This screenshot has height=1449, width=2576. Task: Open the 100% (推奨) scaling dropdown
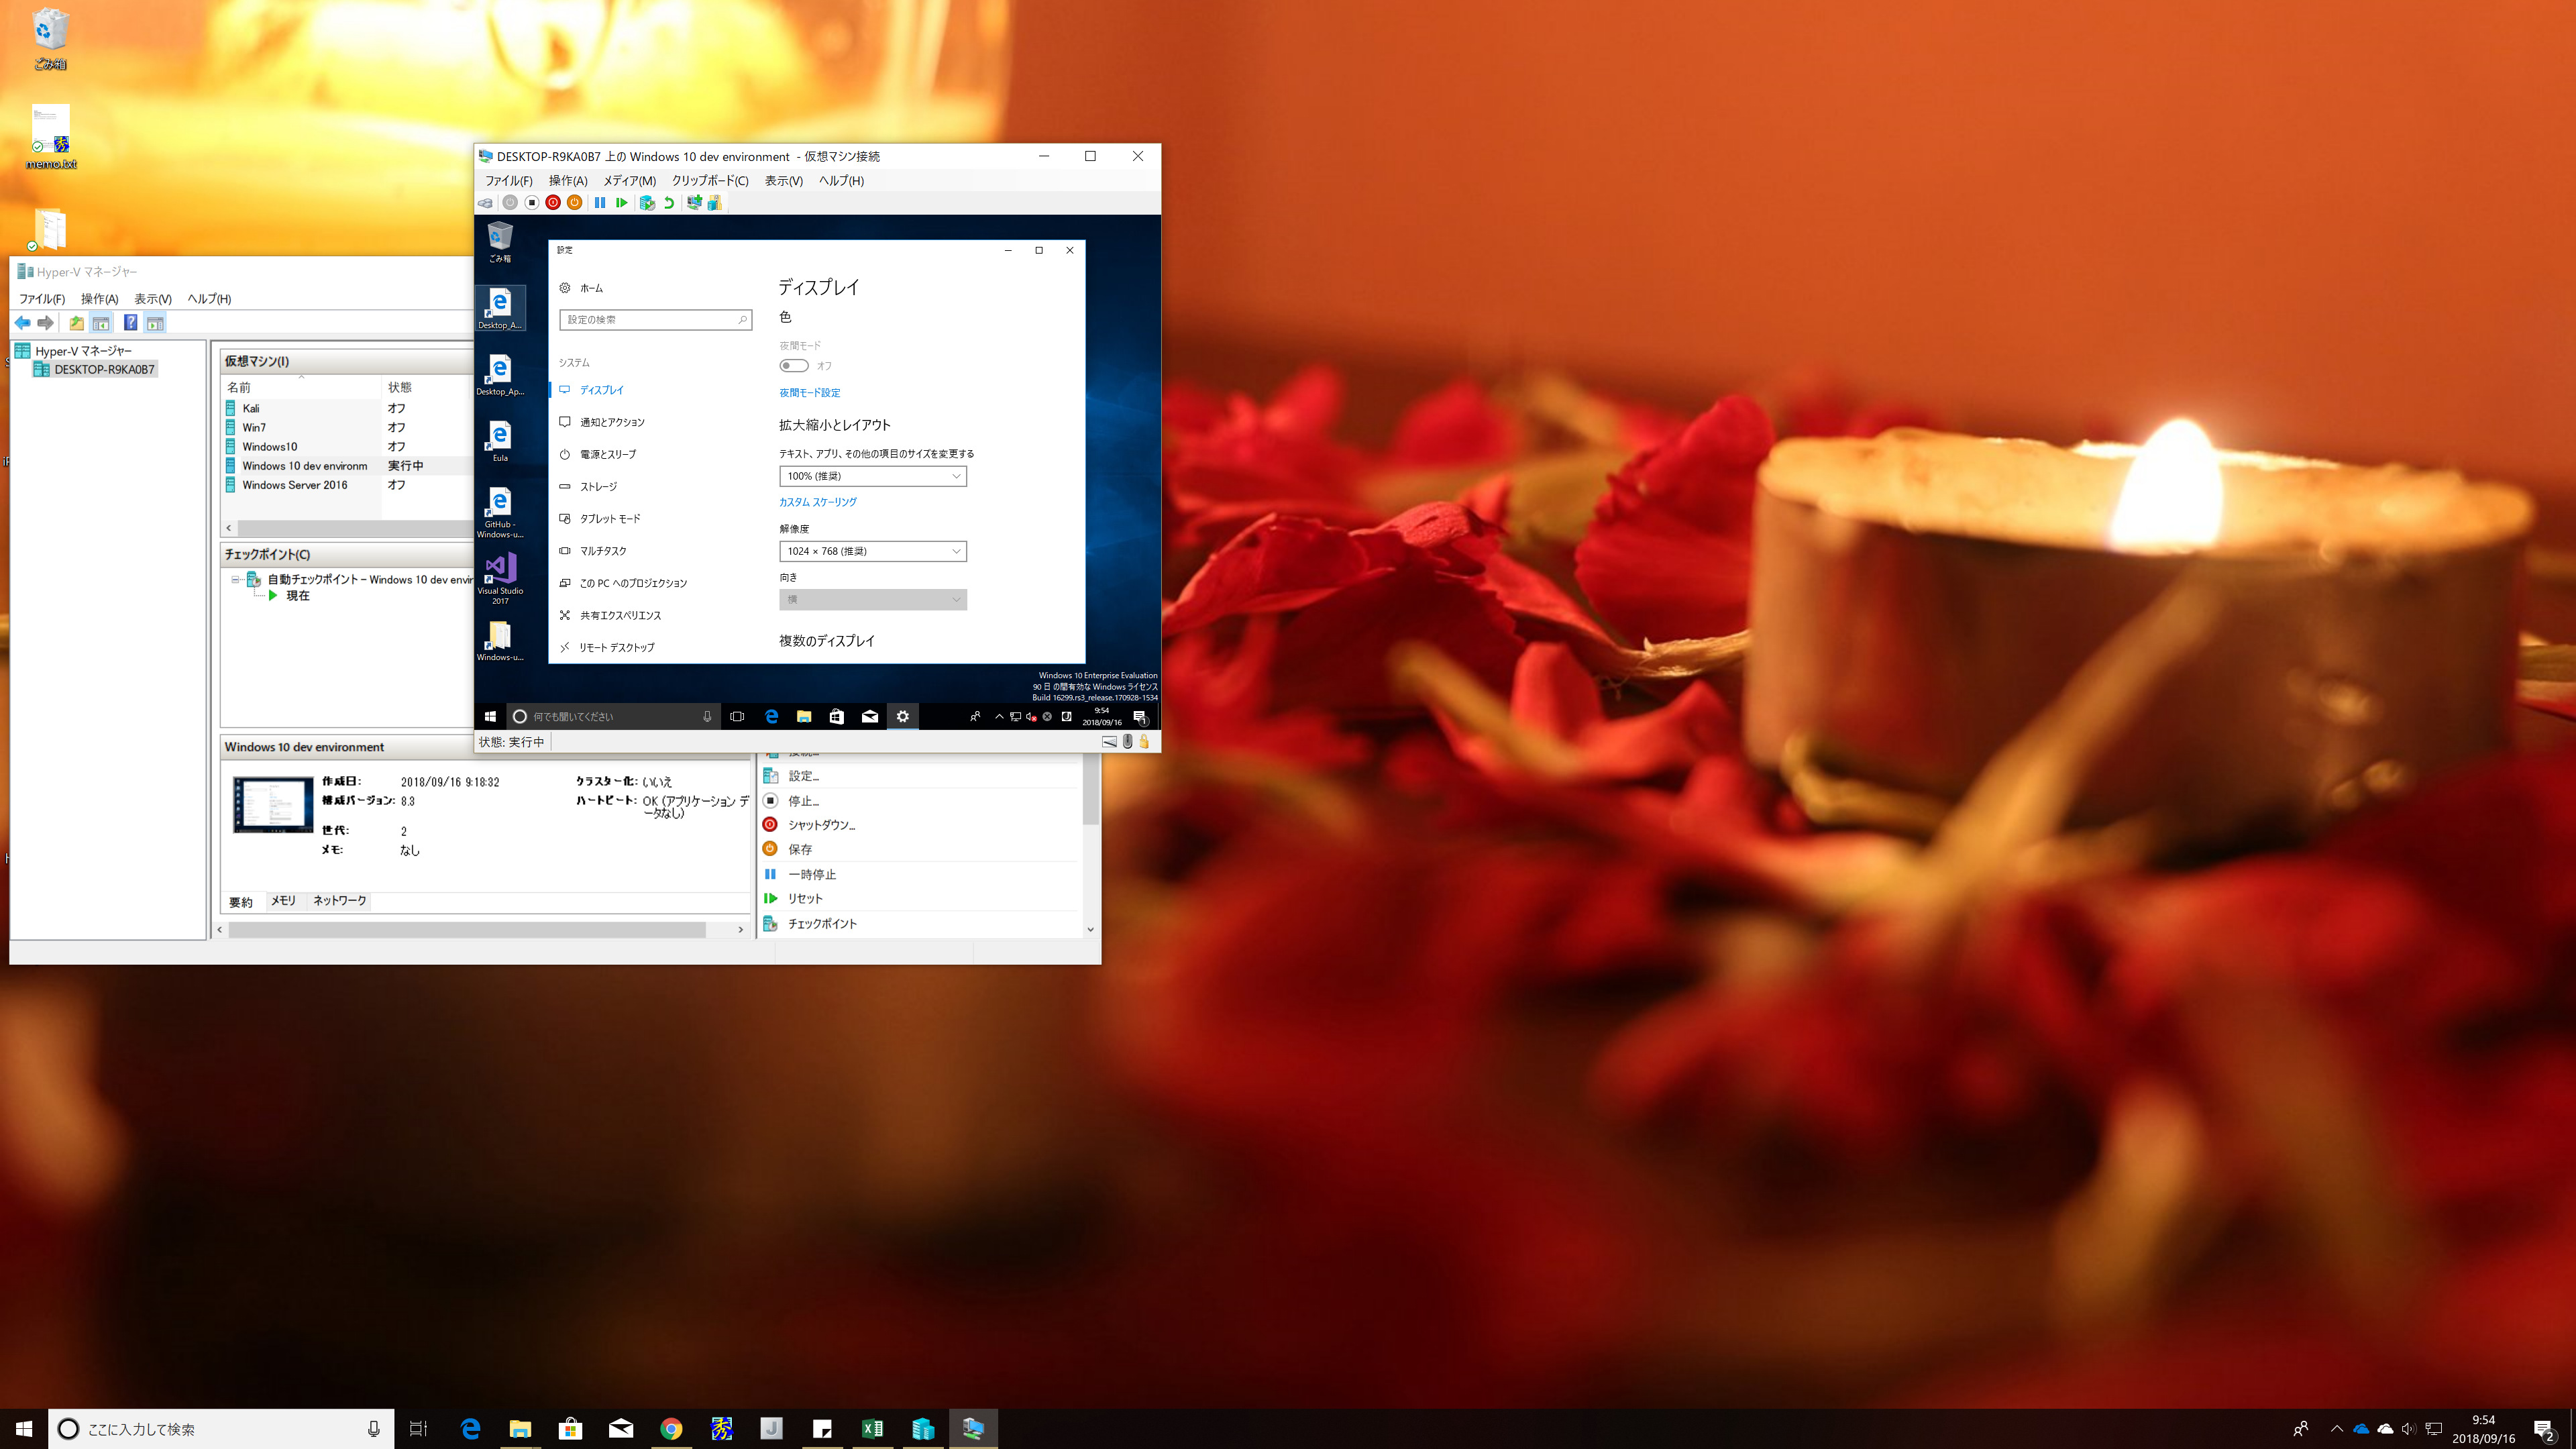872,476
